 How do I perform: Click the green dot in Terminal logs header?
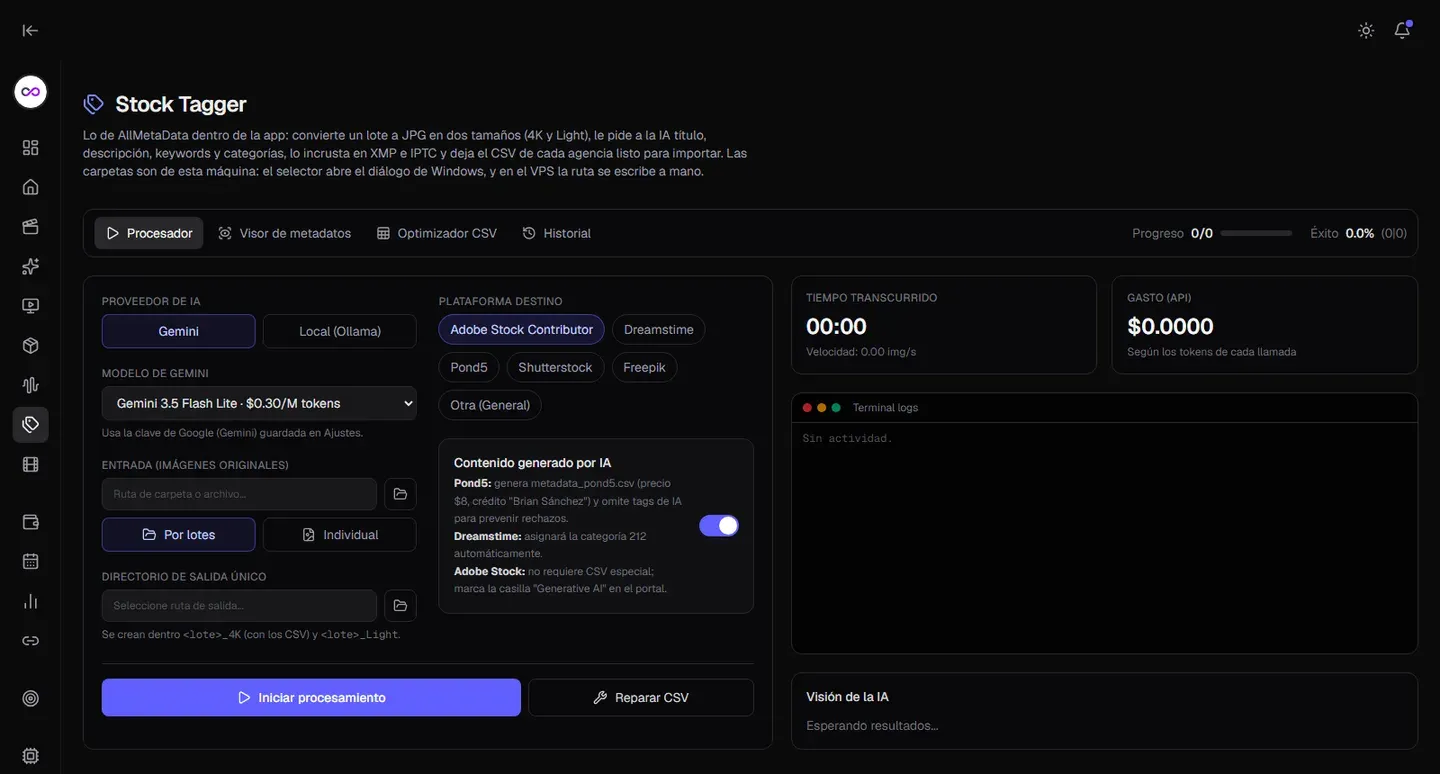point(836,408)
